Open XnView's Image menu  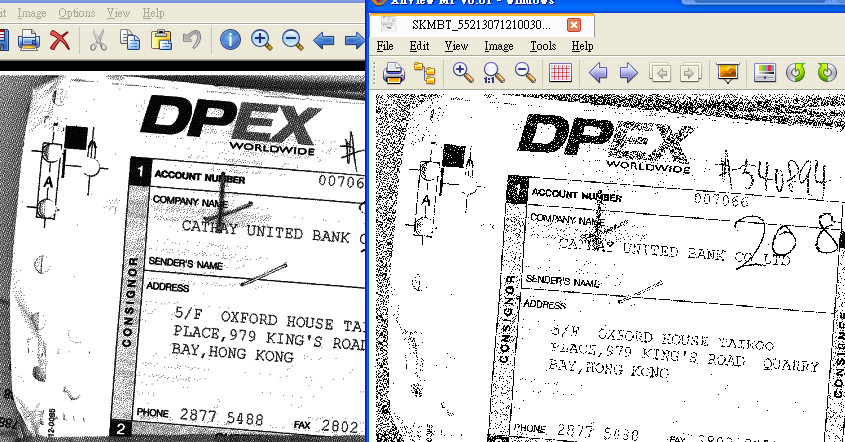498,46
